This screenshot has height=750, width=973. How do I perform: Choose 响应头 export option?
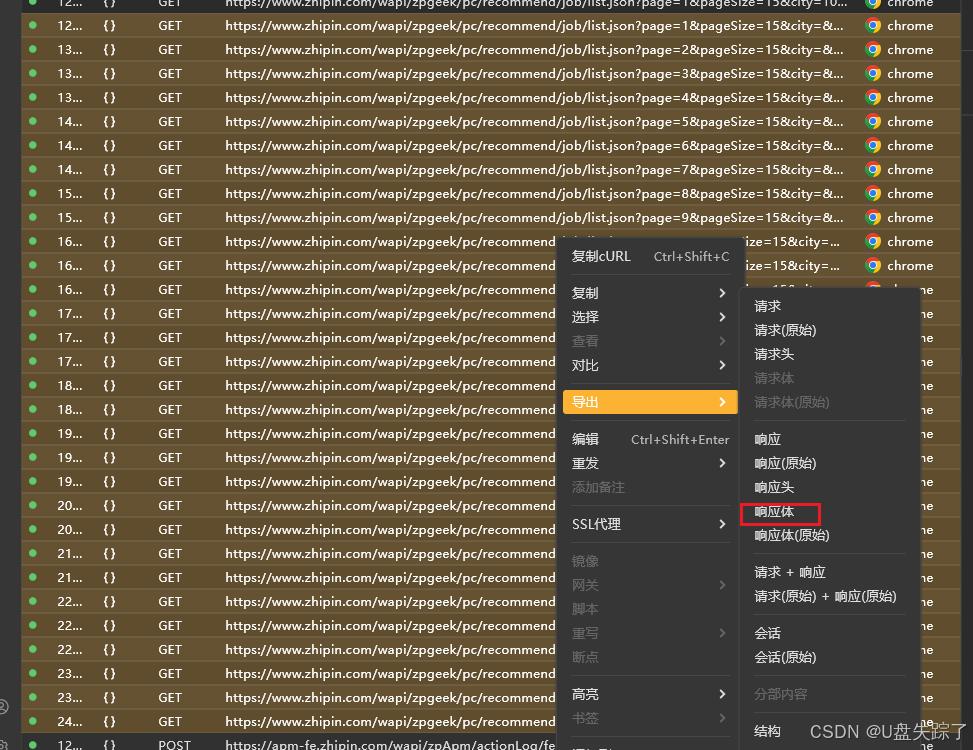pos(774,488)
